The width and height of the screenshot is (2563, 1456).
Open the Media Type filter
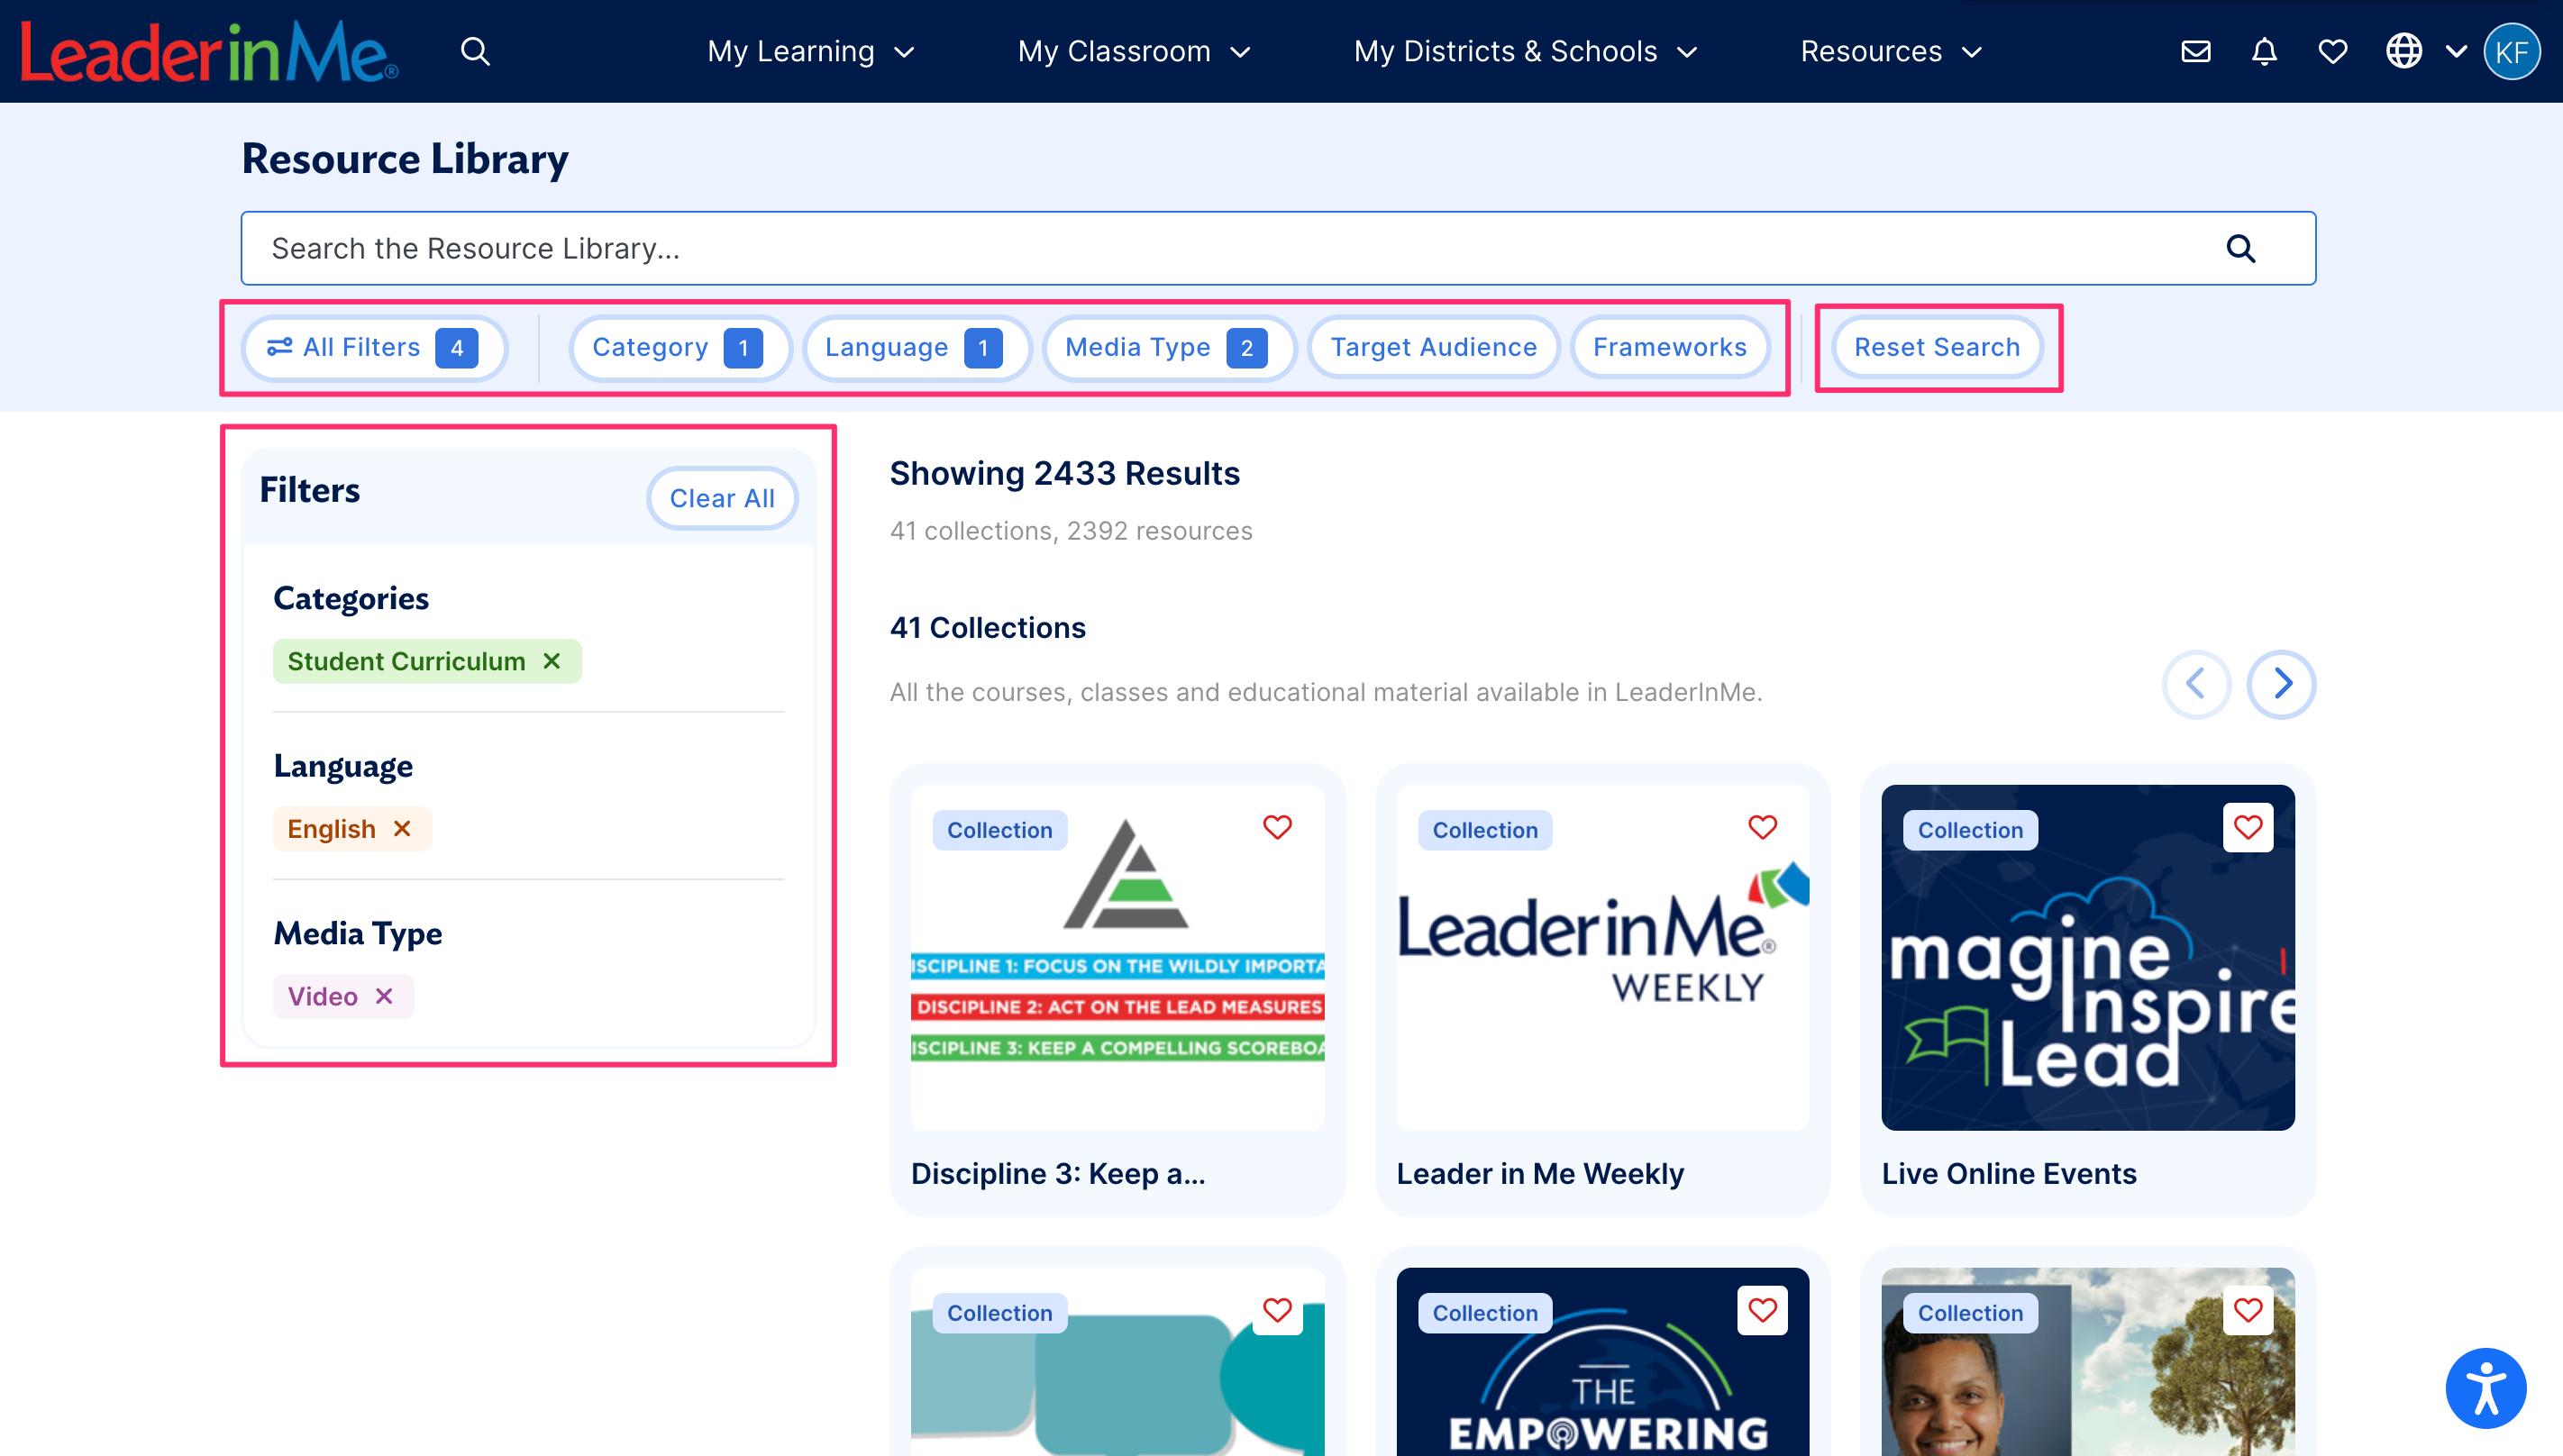point(1168,347)
